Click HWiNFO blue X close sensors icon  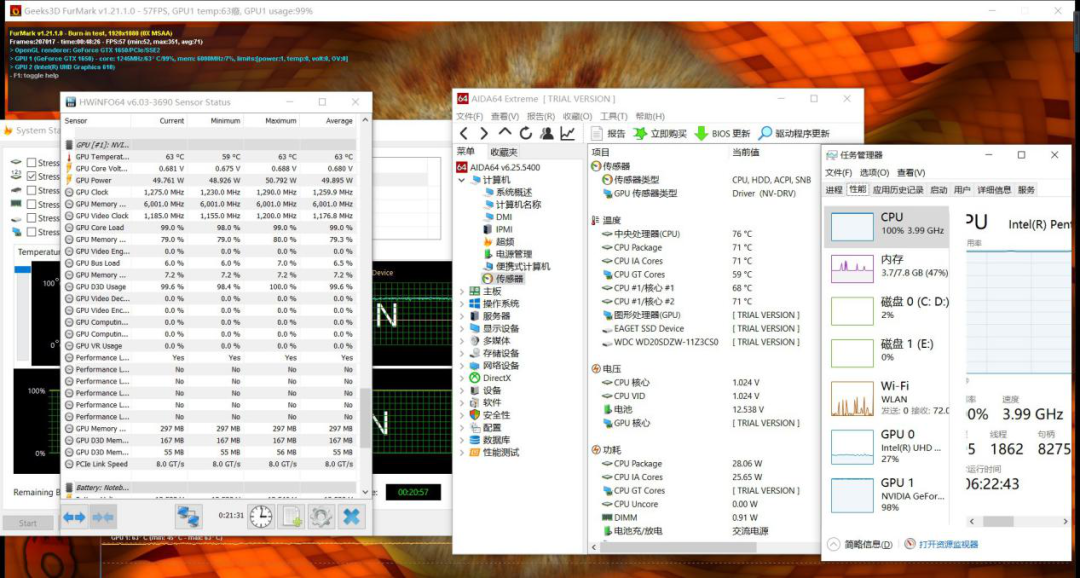[351, 516]
